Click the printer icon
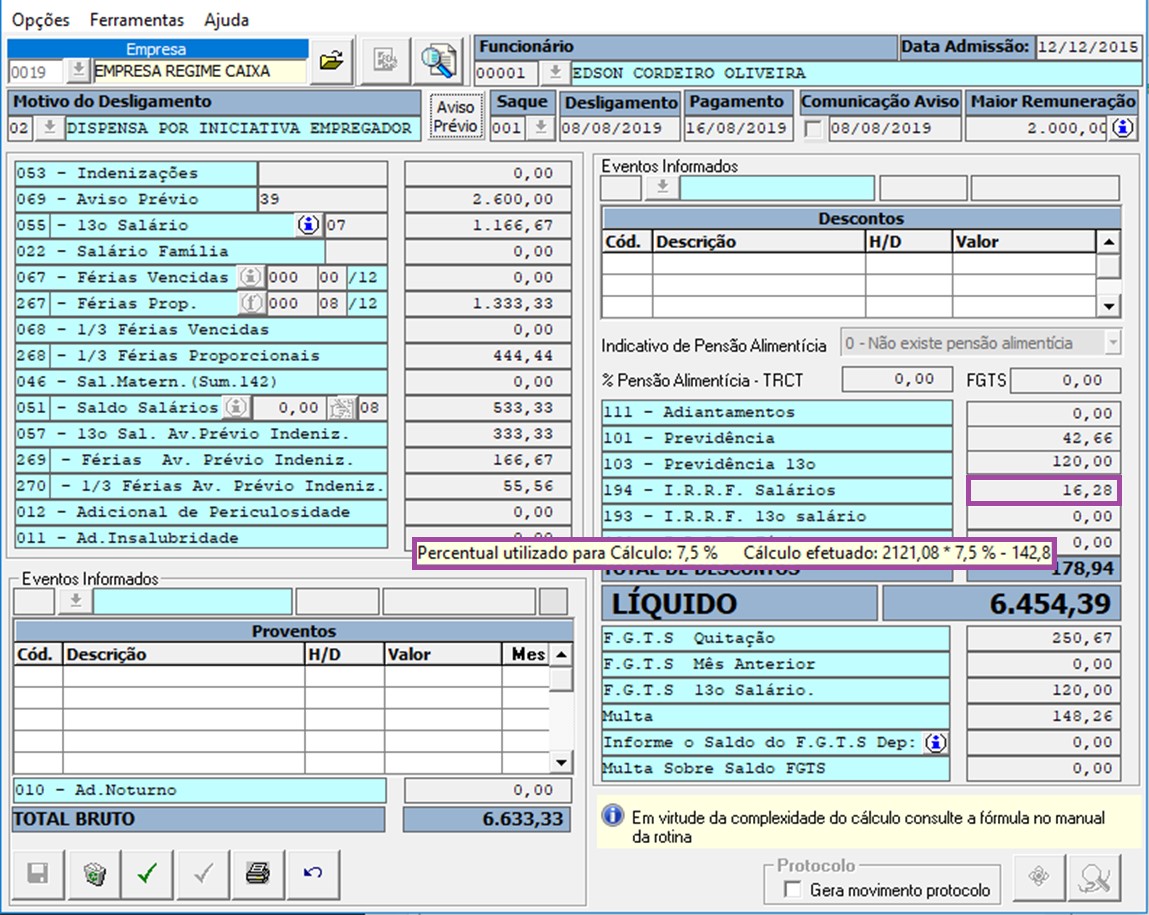The height and width of the screenshot is (915, 1149). 257,874
